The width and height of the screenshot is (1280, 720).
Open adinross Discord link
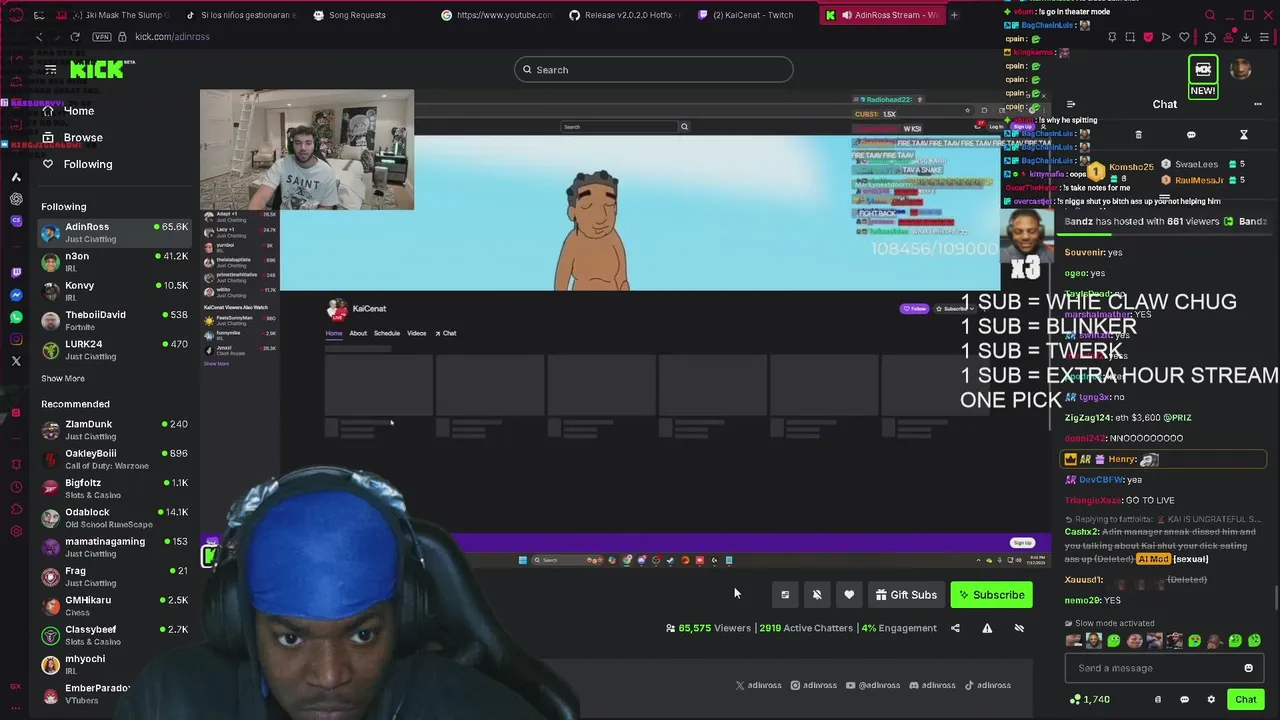click(932, 685)
